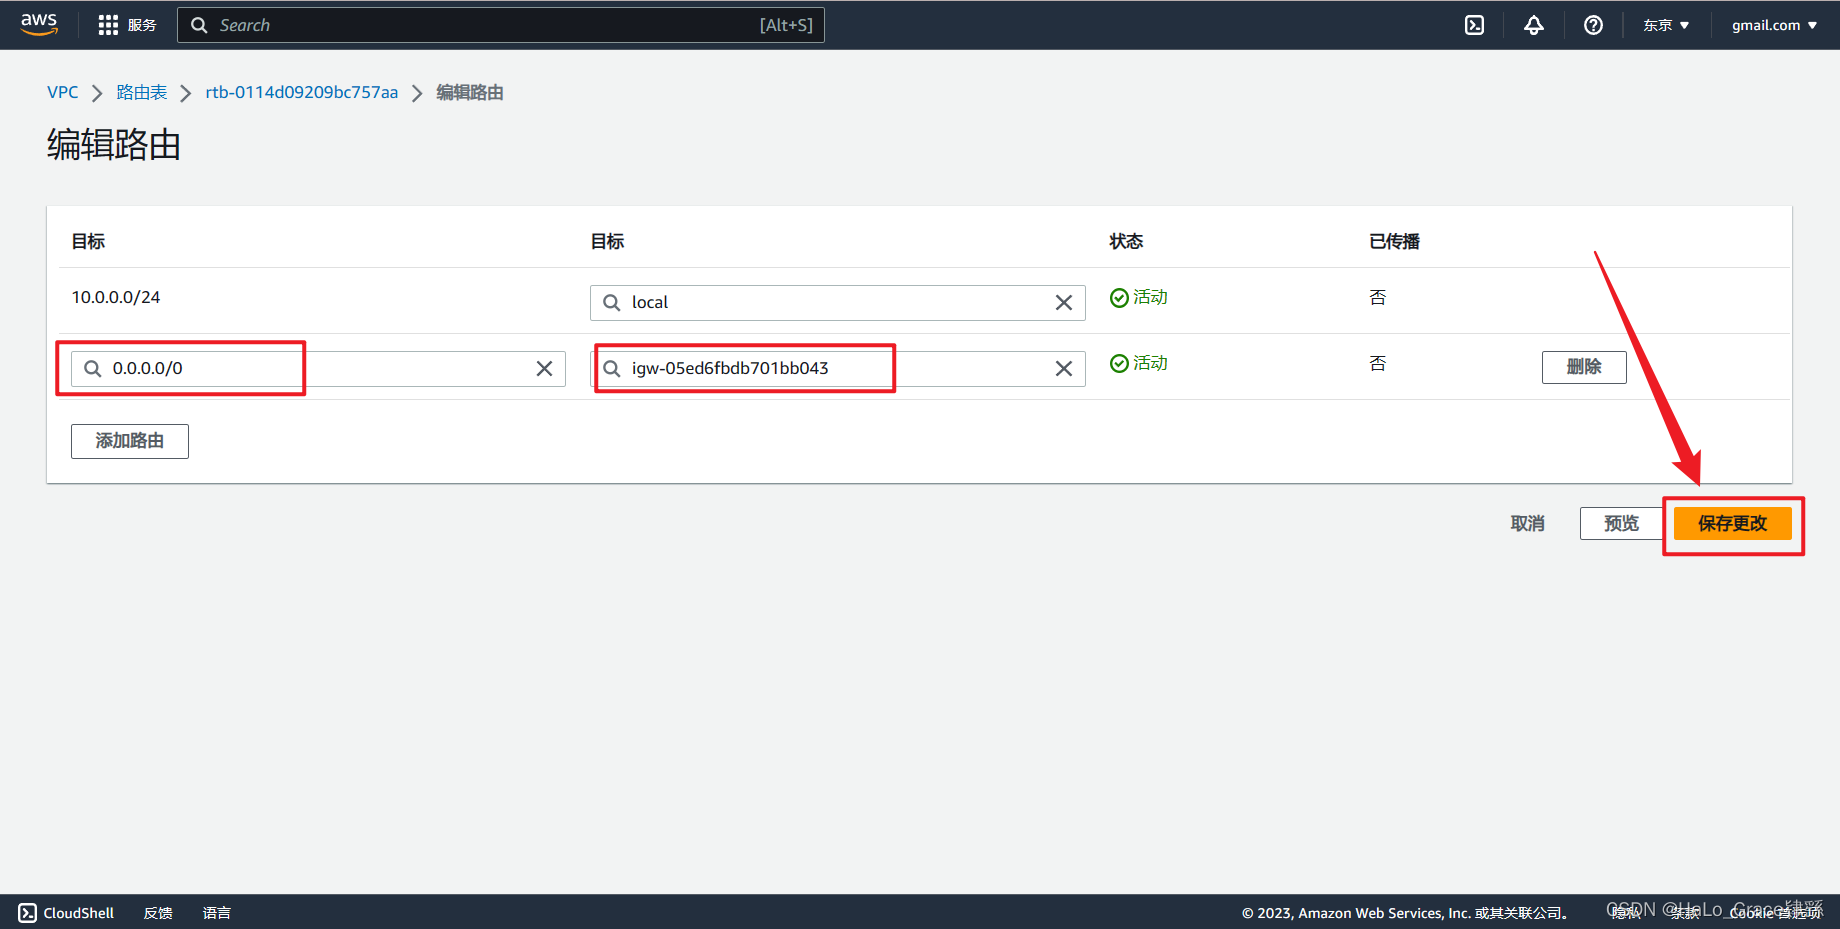
Task: Open the gmail.com account dropdown
Action: (x=1774, y=25)
